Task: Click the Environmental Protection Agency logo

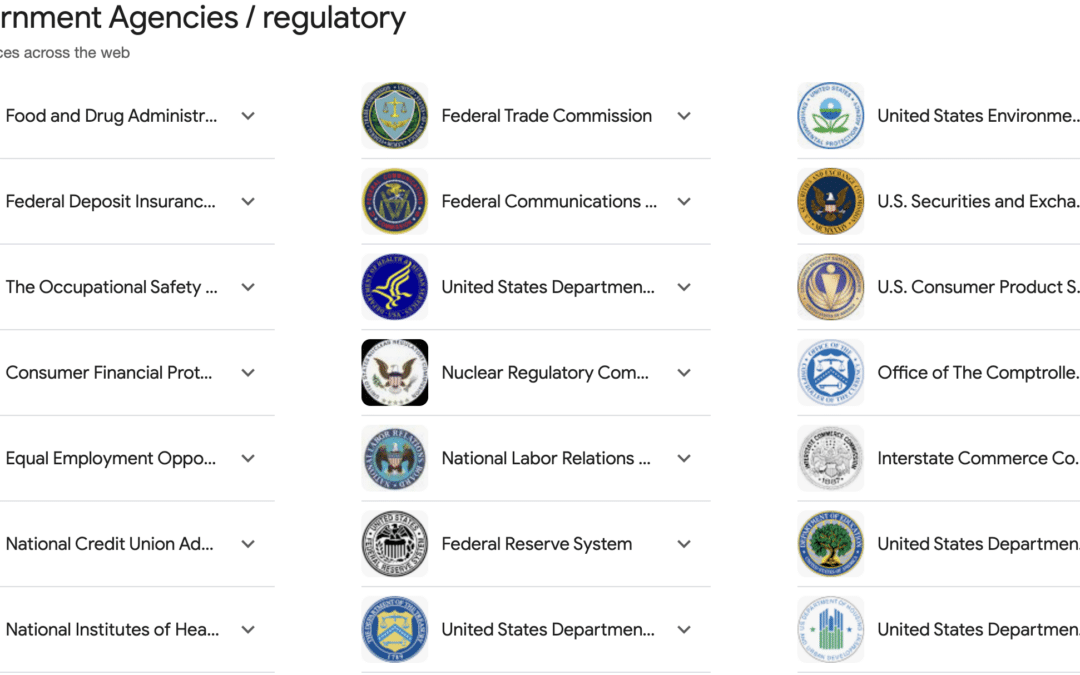Action: [830, 116]
